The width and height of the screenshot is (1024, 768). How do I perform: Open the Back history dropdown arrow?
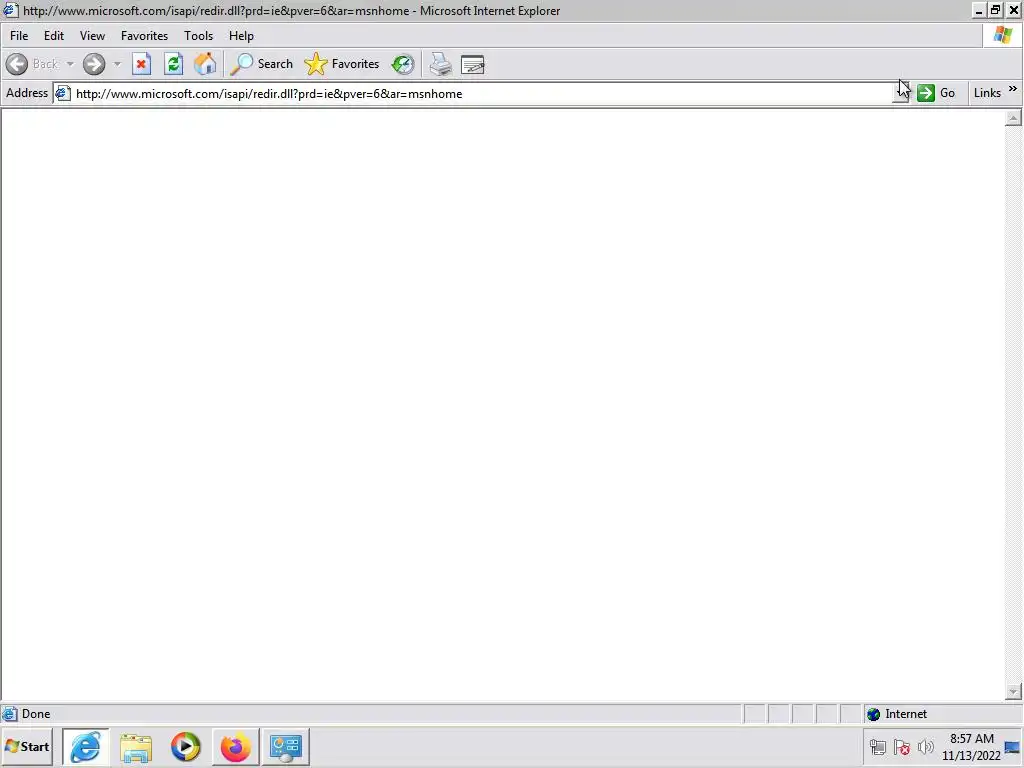click(x=70, y=64)
